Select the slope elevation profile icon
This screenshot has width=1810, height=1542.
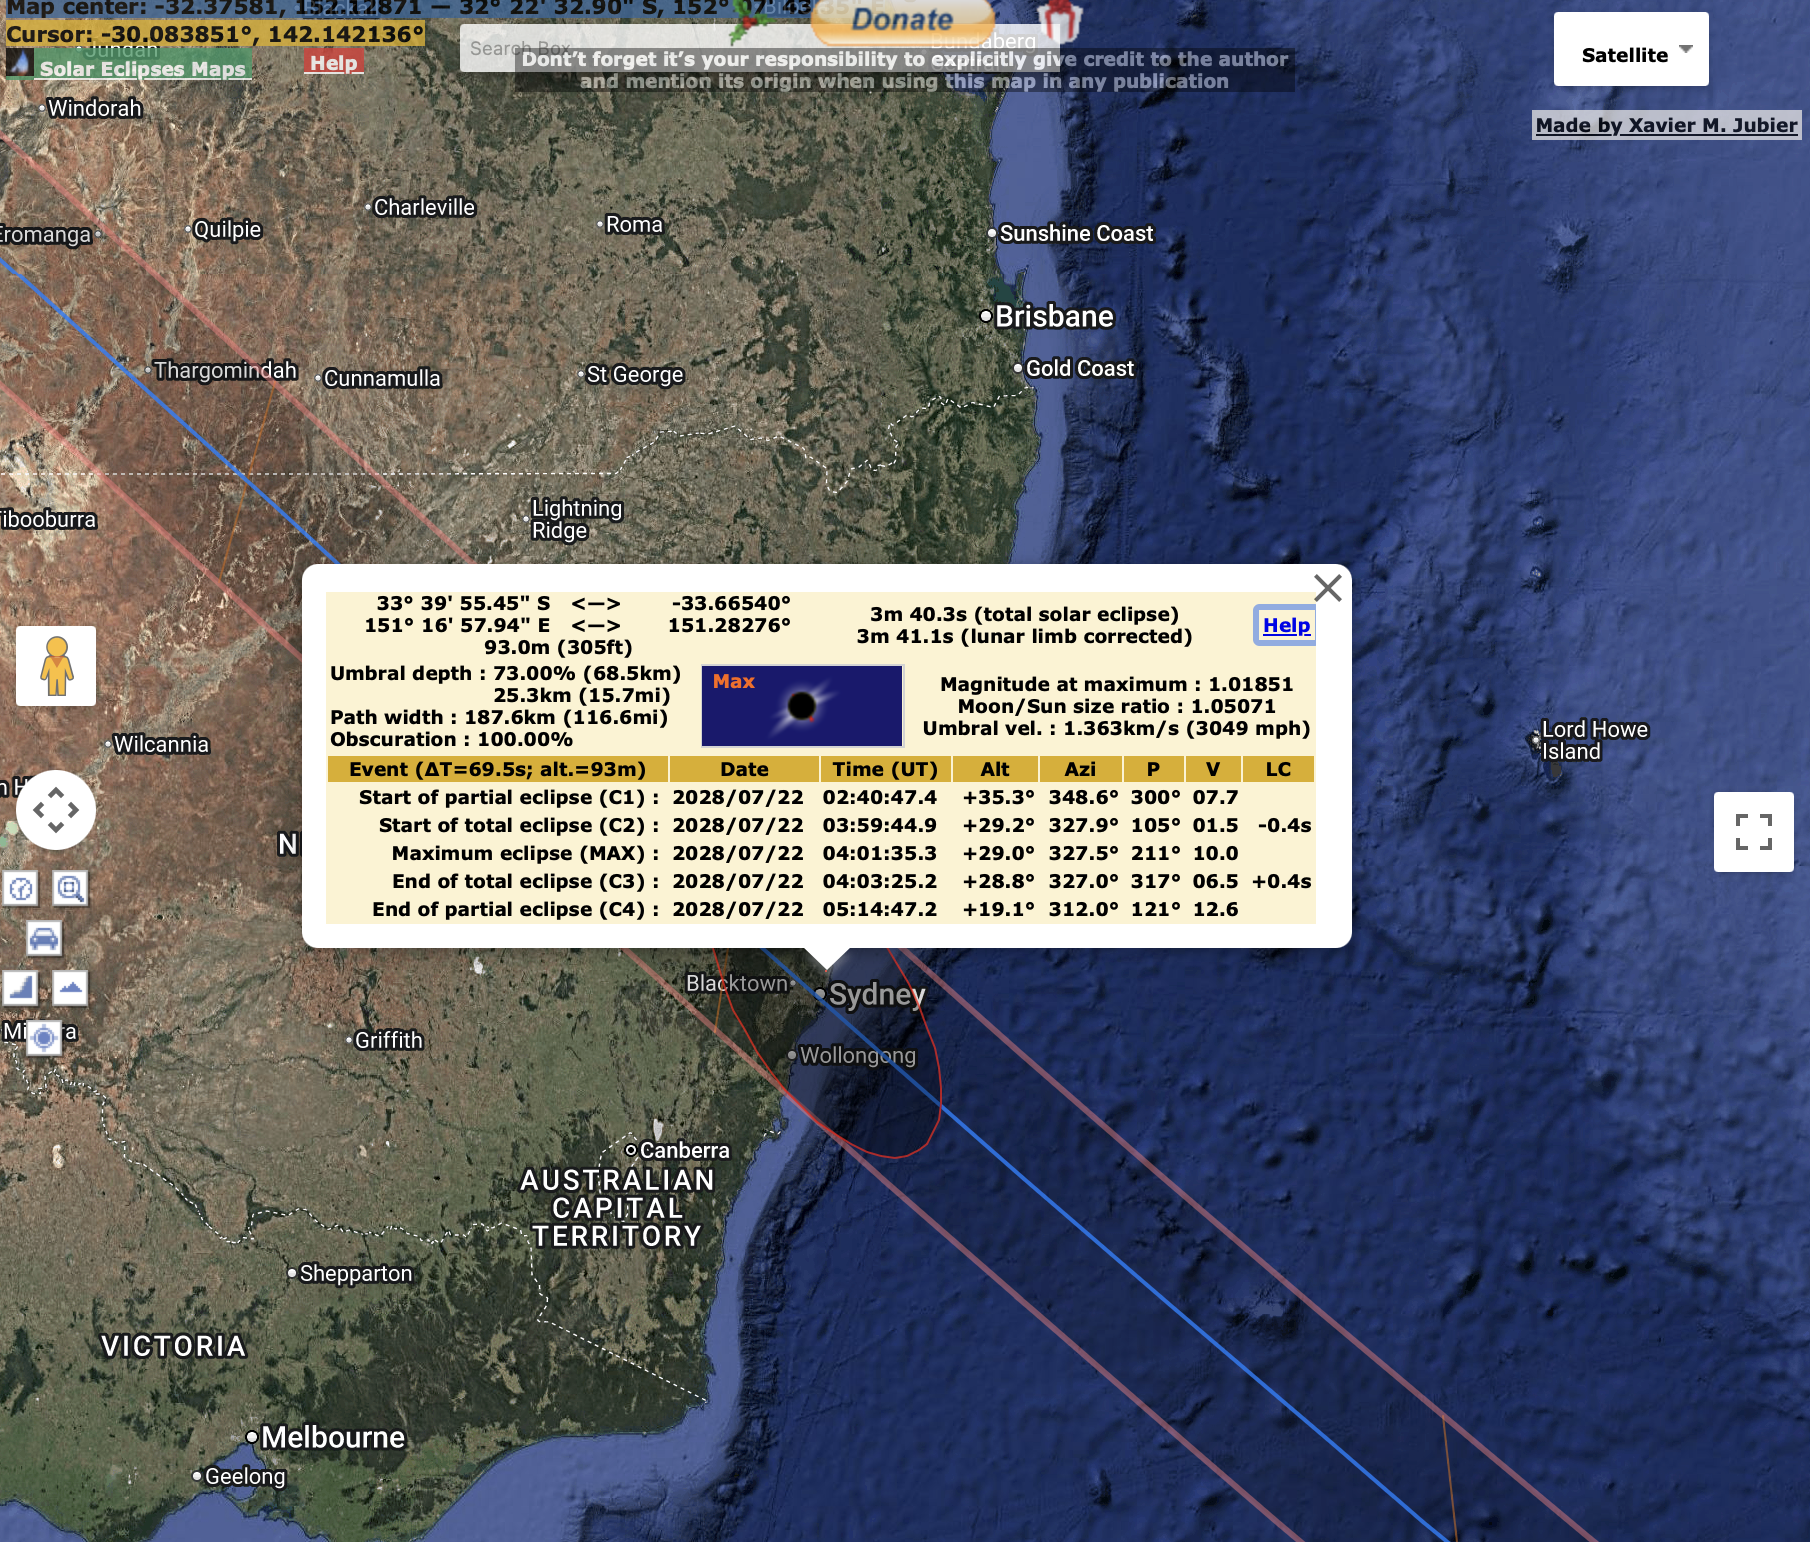click(x=20, y=988)
